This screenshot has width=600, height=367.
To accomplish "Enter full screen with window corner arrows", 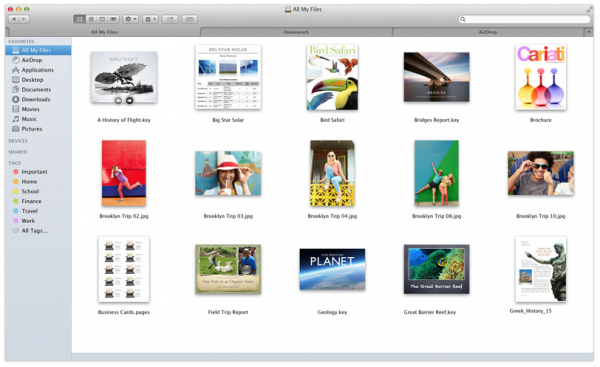I will click(590, 9).
